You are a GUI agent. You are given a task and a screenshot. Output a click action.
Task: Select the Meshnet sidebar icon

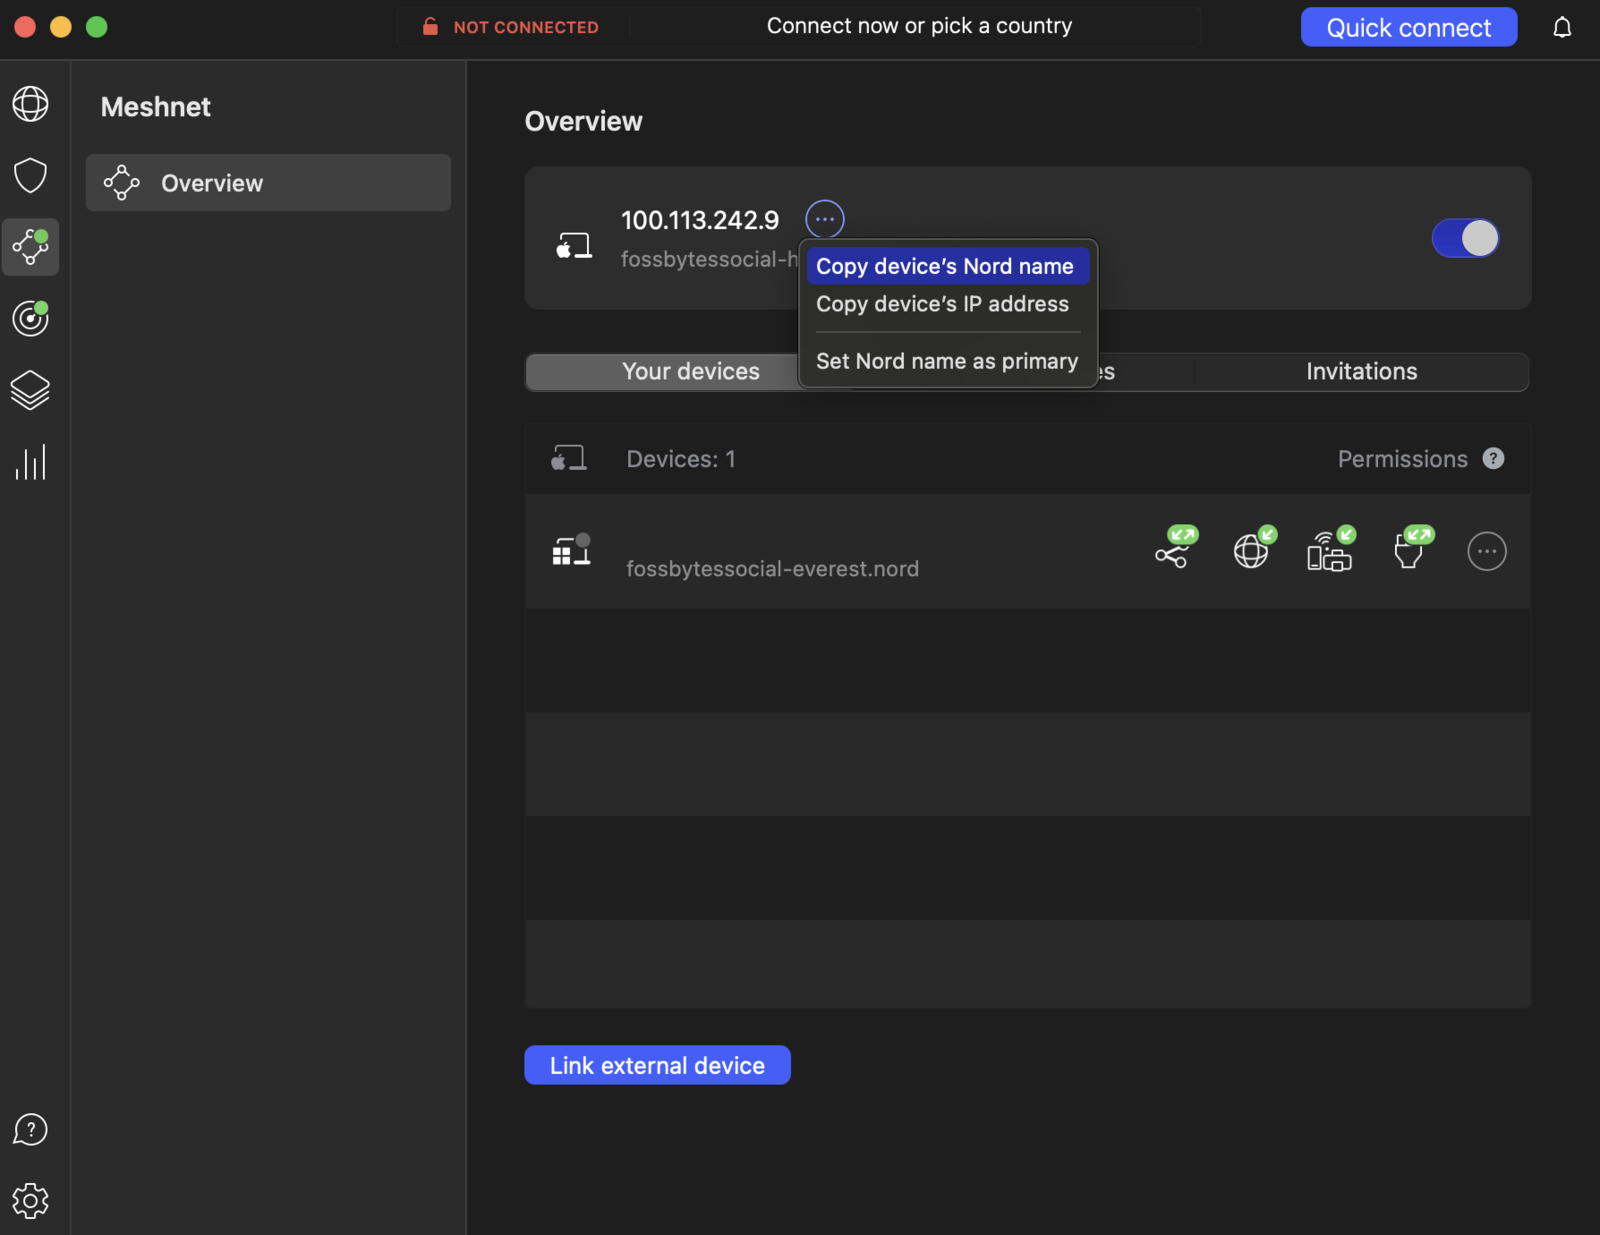click(31, 247)
